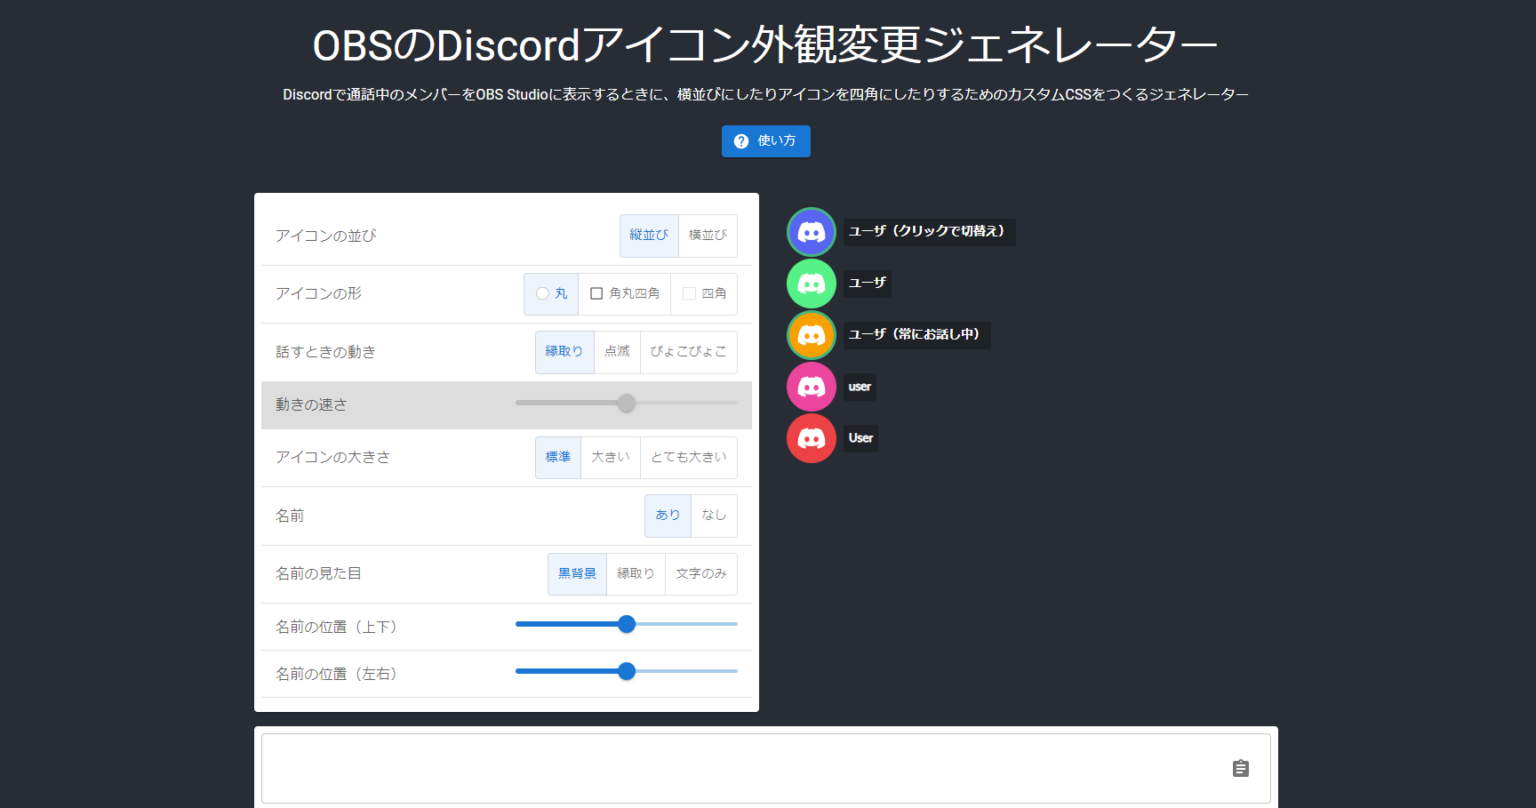The image size is (1536, 808).
Task: Click the red Discord avatar labeled User
Action: pos(811,438)
